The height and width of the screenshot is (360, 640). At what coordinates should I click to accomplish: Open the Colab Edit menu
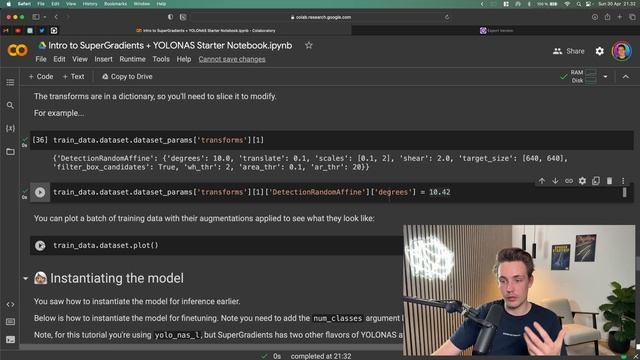(59, 59)
